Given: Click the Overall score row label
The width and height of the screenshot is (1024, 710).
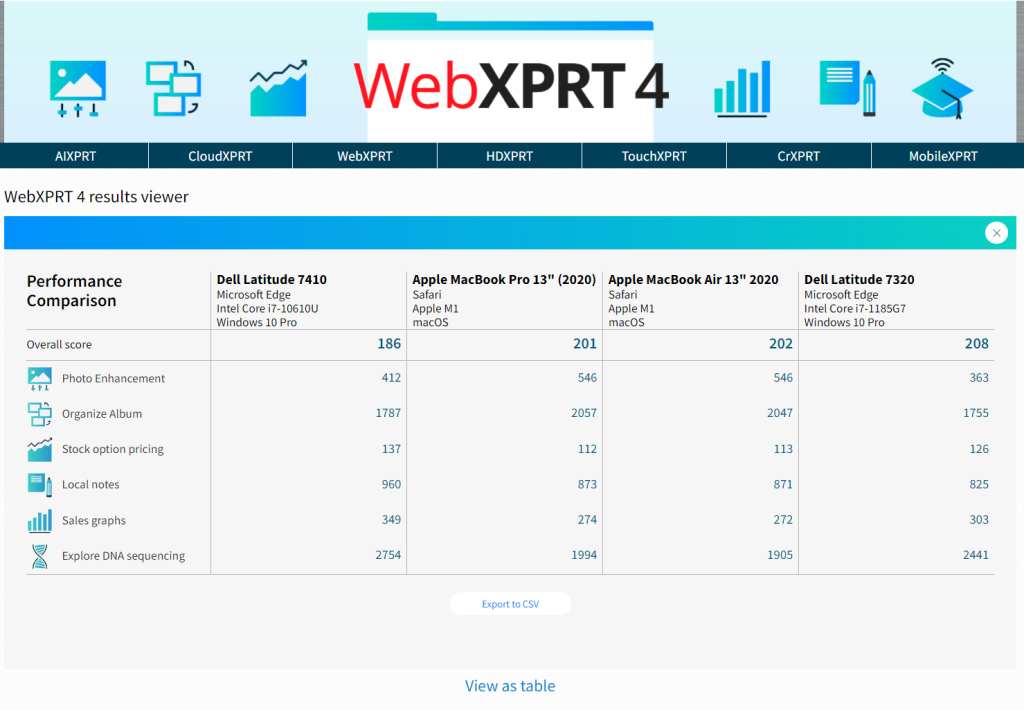Looking at the screenshot, I should 59,344.
